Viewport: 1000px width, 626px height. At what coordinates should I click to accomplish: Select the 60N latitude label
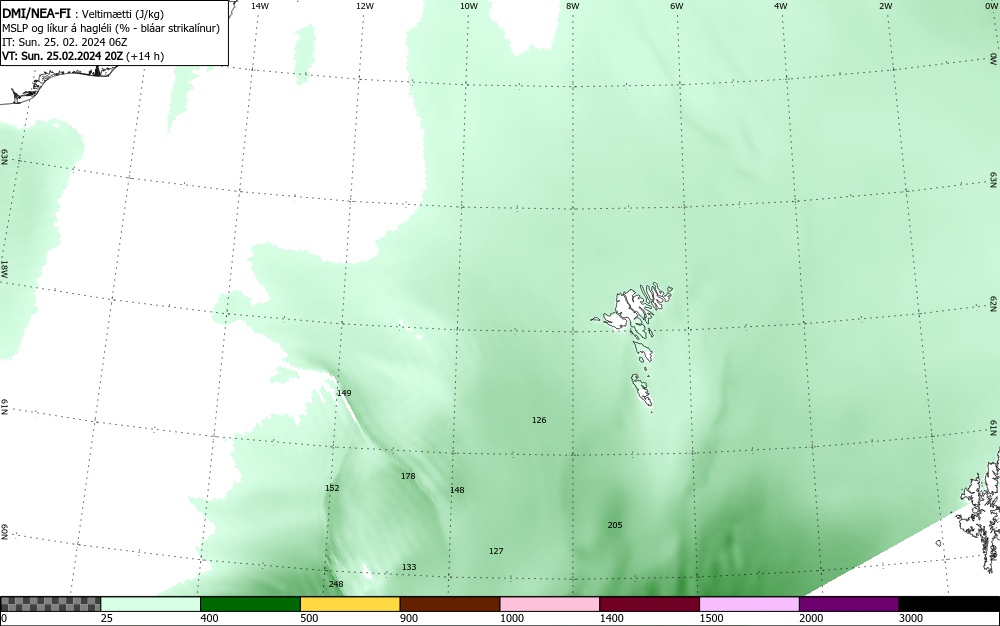point(4,532)
